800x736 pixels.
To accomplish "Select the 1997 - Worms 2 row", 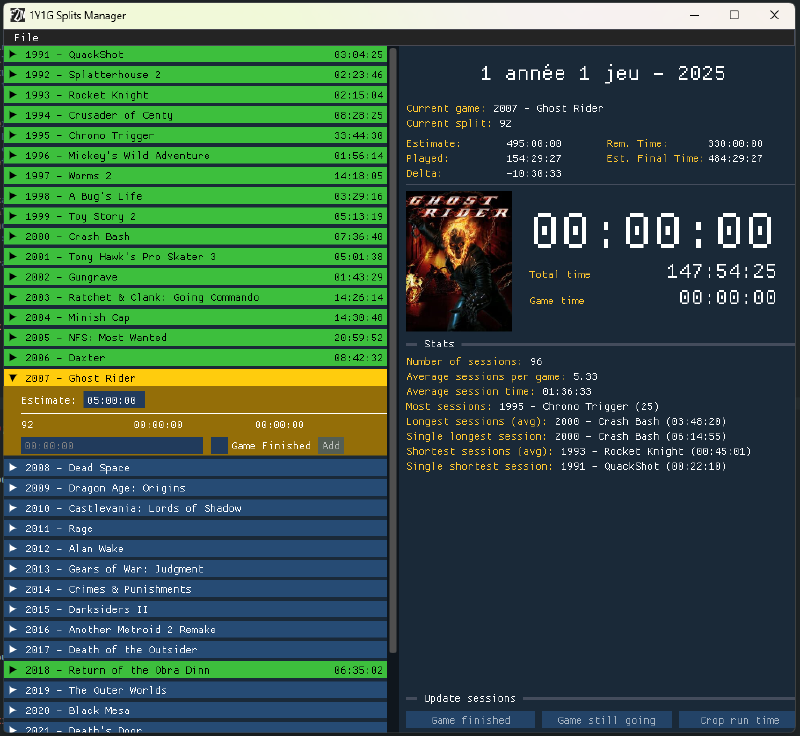I will pos(195,175).
